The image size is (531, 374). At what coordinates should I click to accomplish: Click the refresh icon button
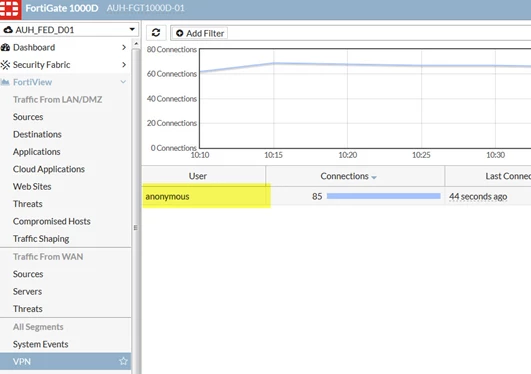pos(156,33)
